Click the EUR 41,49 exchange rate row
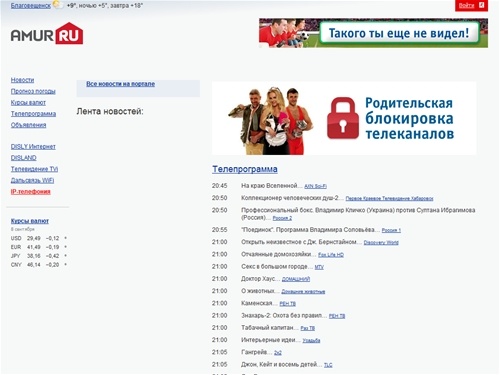 tap(39, 247)
